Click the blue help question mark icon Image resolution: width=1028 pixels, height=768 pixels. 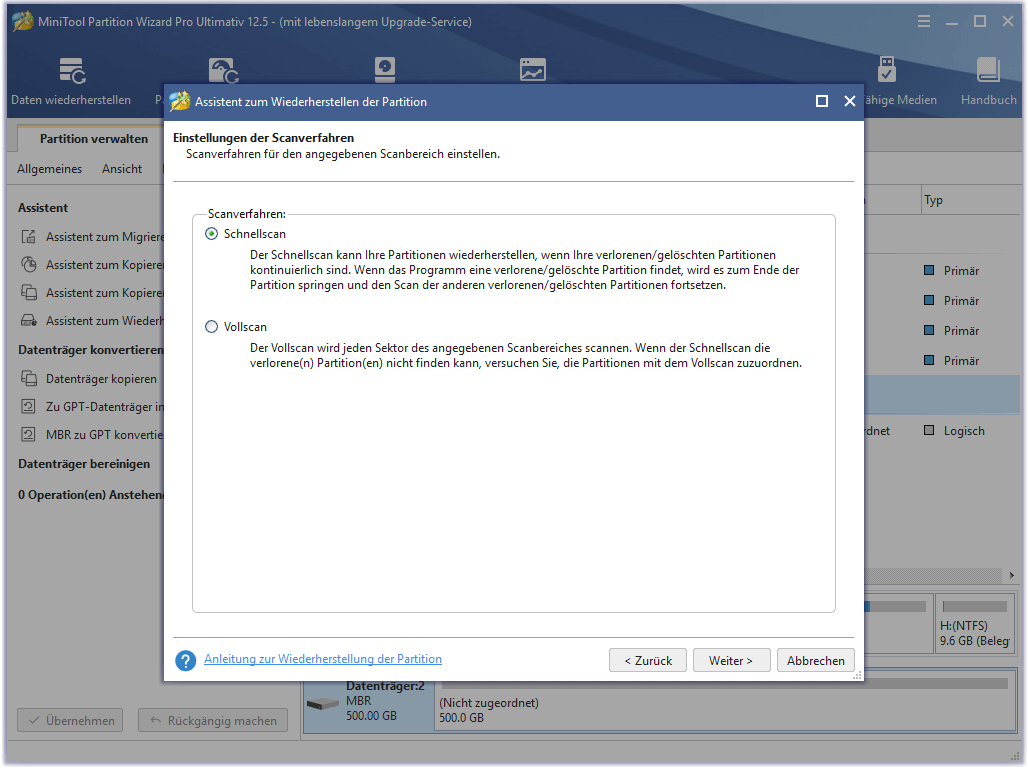186,660
